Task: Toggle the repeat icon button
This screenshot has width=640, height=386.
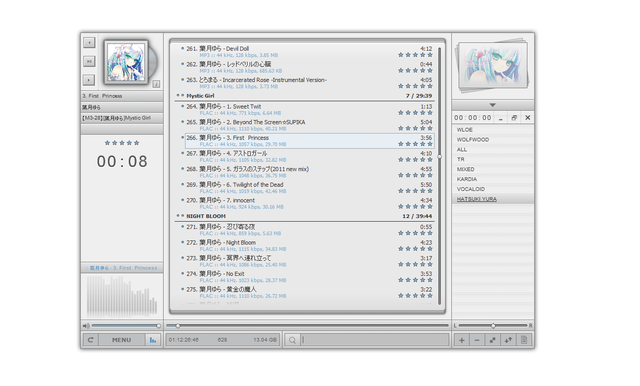Action: click(91, 339)
